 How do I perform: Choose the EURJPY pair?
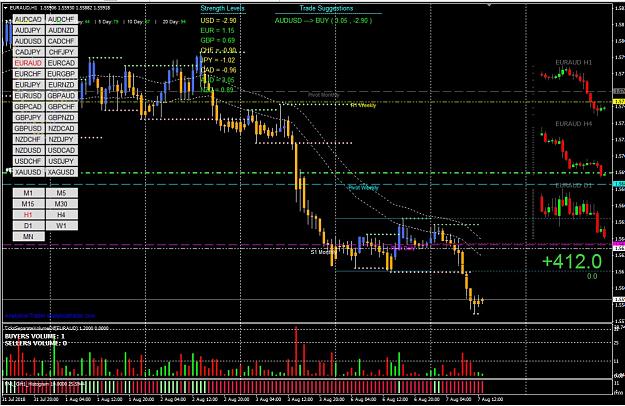pos(28,85)
